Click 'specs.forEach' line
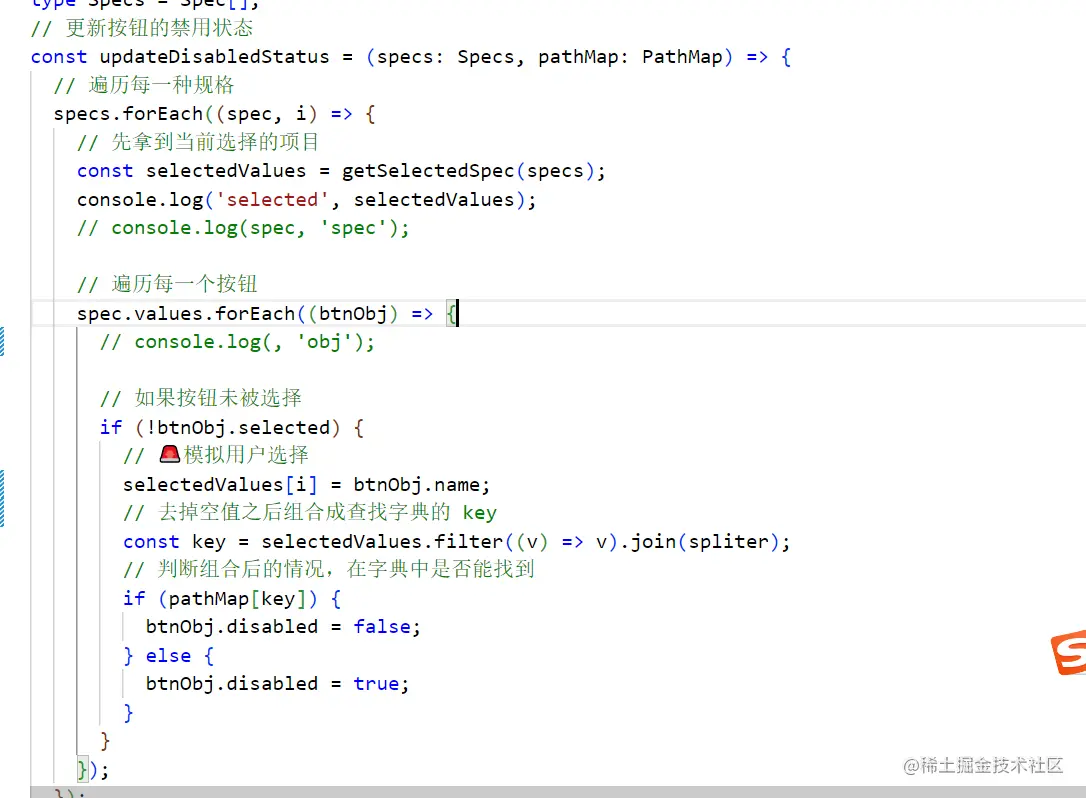 pos(215,114)
